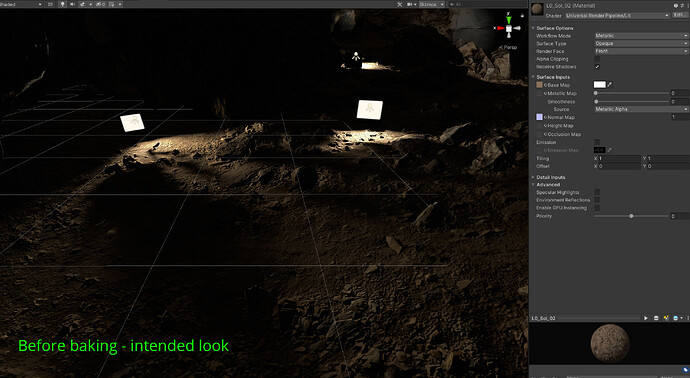The width and height of the screenshot is (690, 378).
Task: Uncheck the Receive Shadows checkbox
Action: click(597, 67)
